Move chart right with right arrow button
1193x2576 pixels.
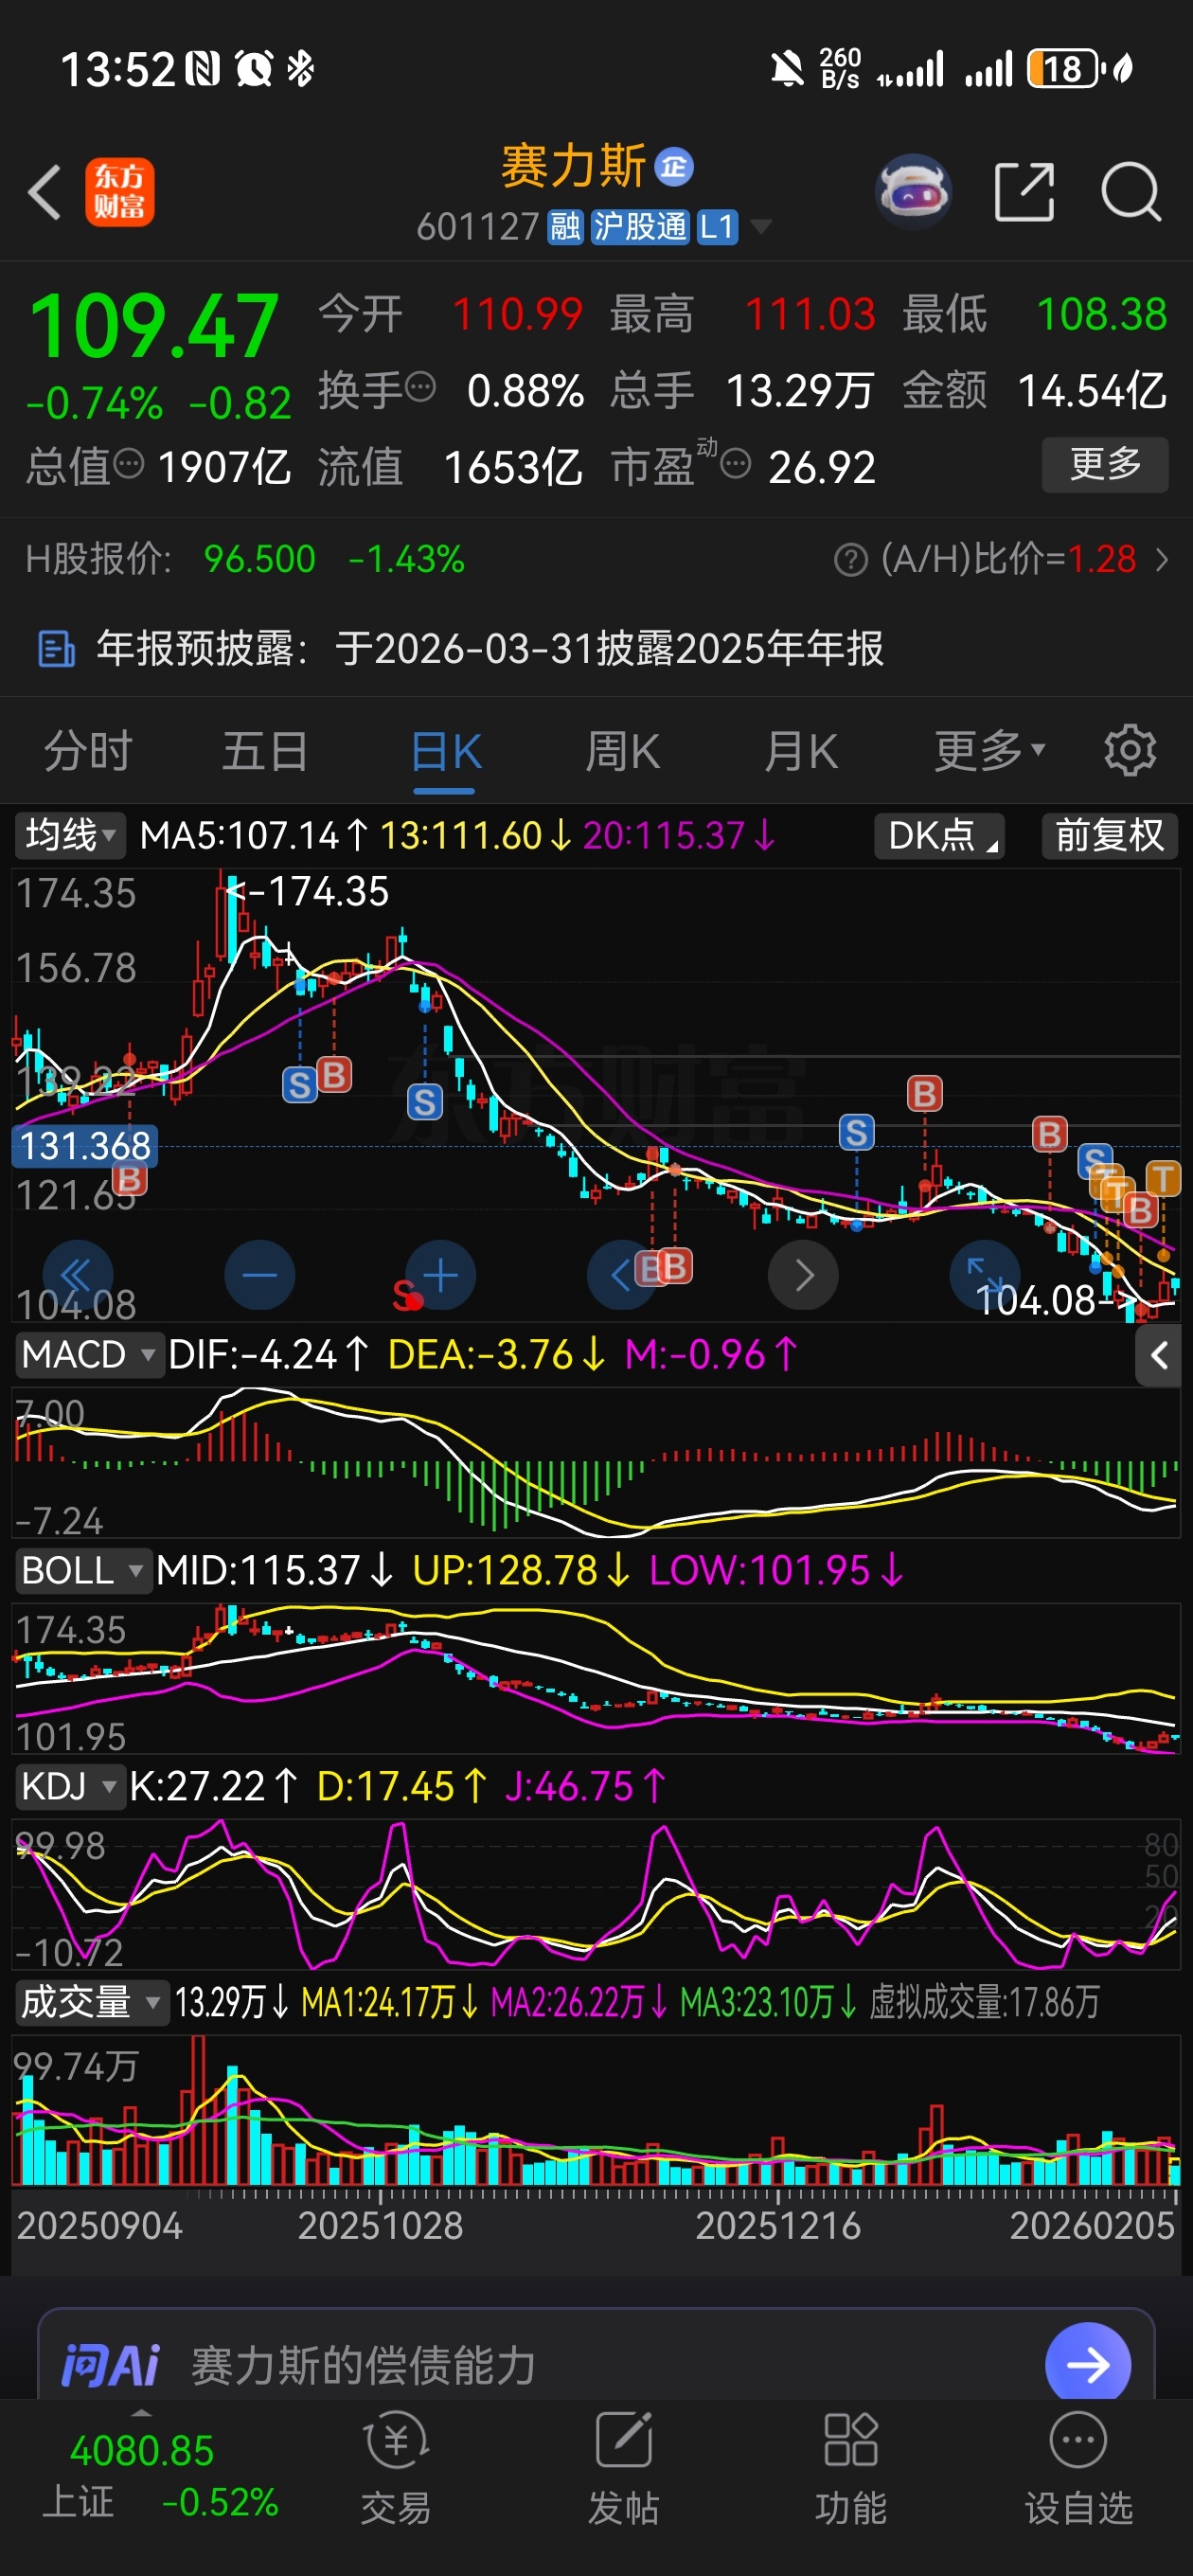click(x=803, y=1275)
